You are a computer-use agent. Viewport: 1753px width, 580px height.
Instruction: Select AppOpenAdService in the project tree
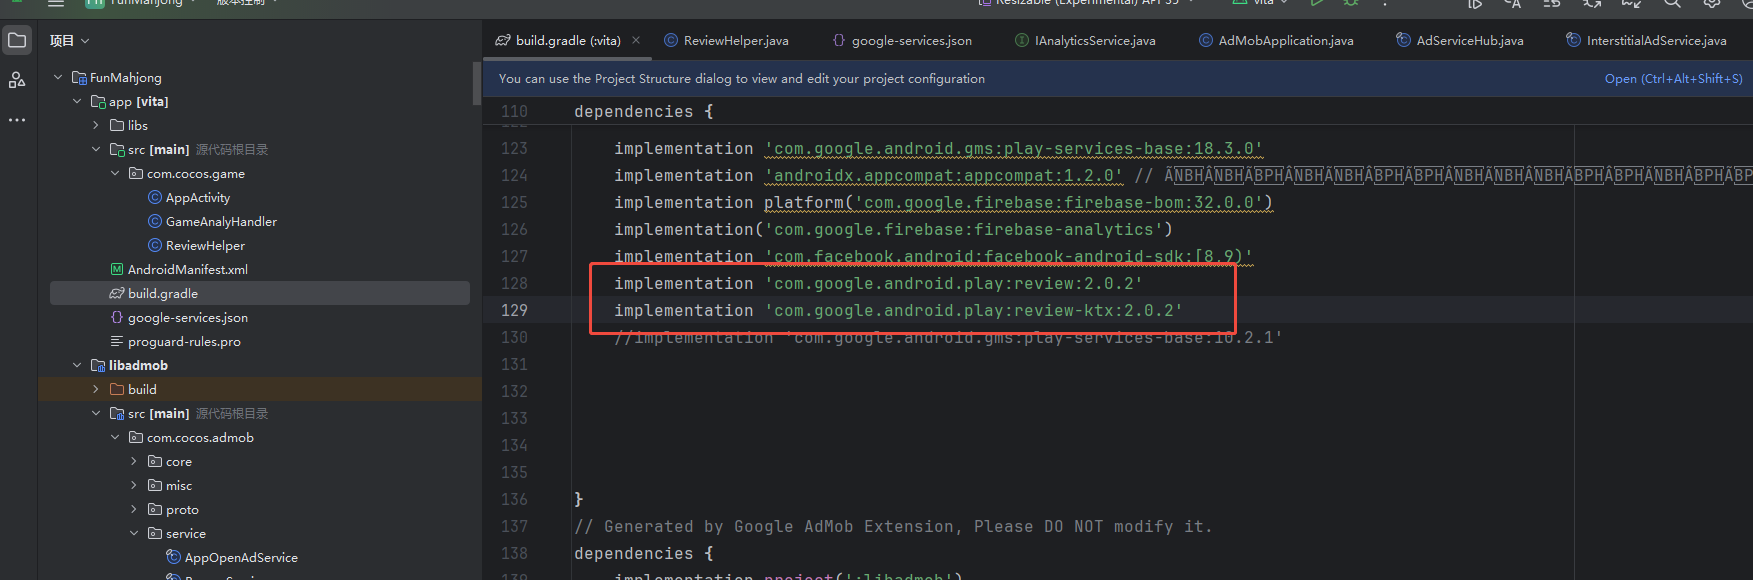point(232,557)
